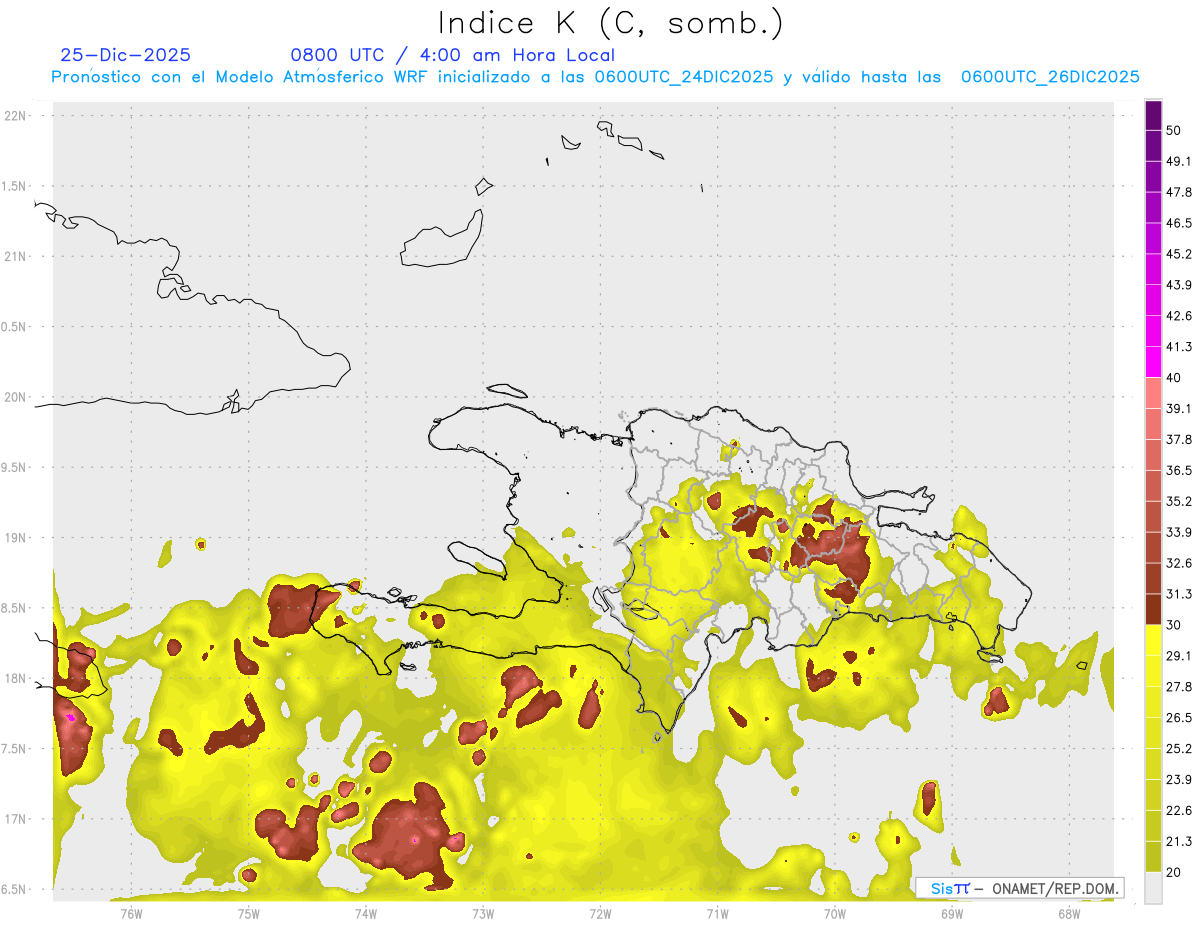Click the colorbar value "47.8"

coord(1179,192)
